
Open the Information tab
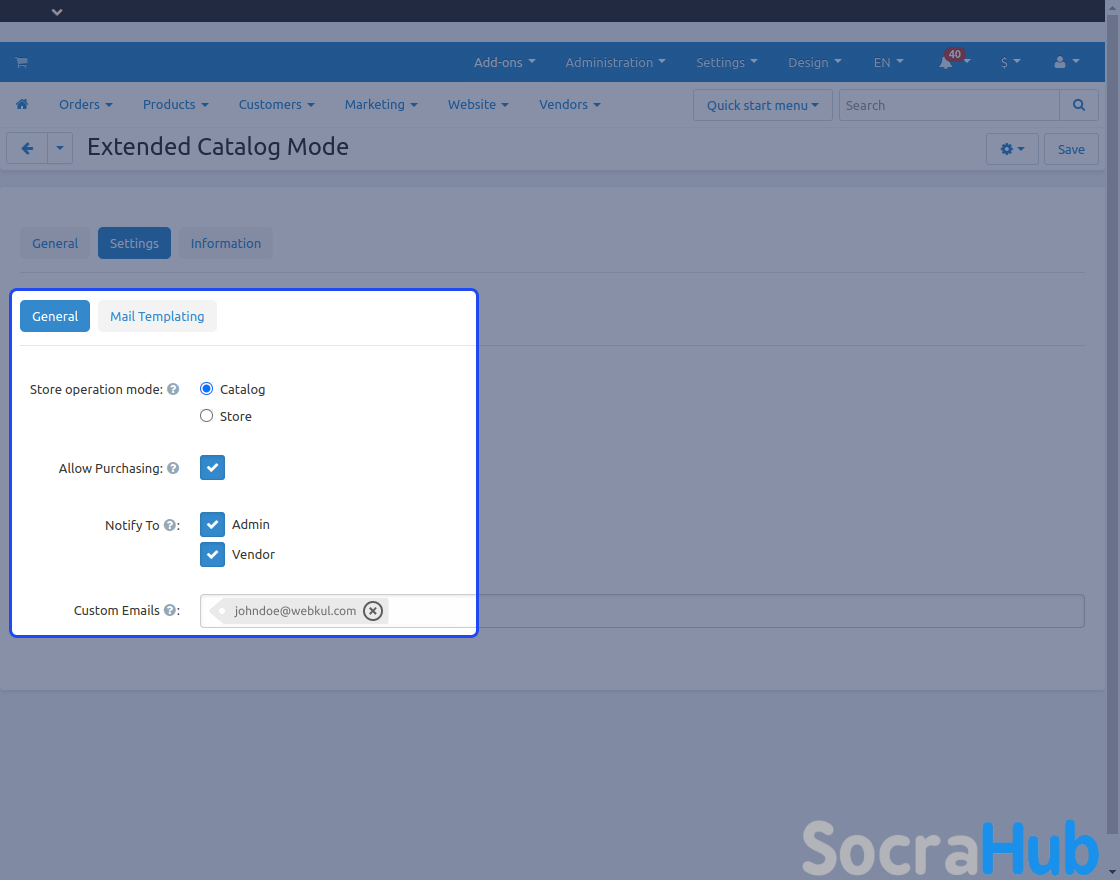225,243
